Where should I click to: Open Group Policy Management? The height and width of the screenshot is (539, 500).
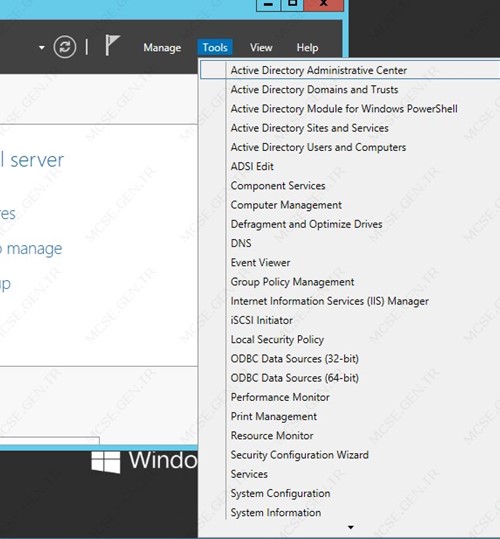(x=292, y=282)
